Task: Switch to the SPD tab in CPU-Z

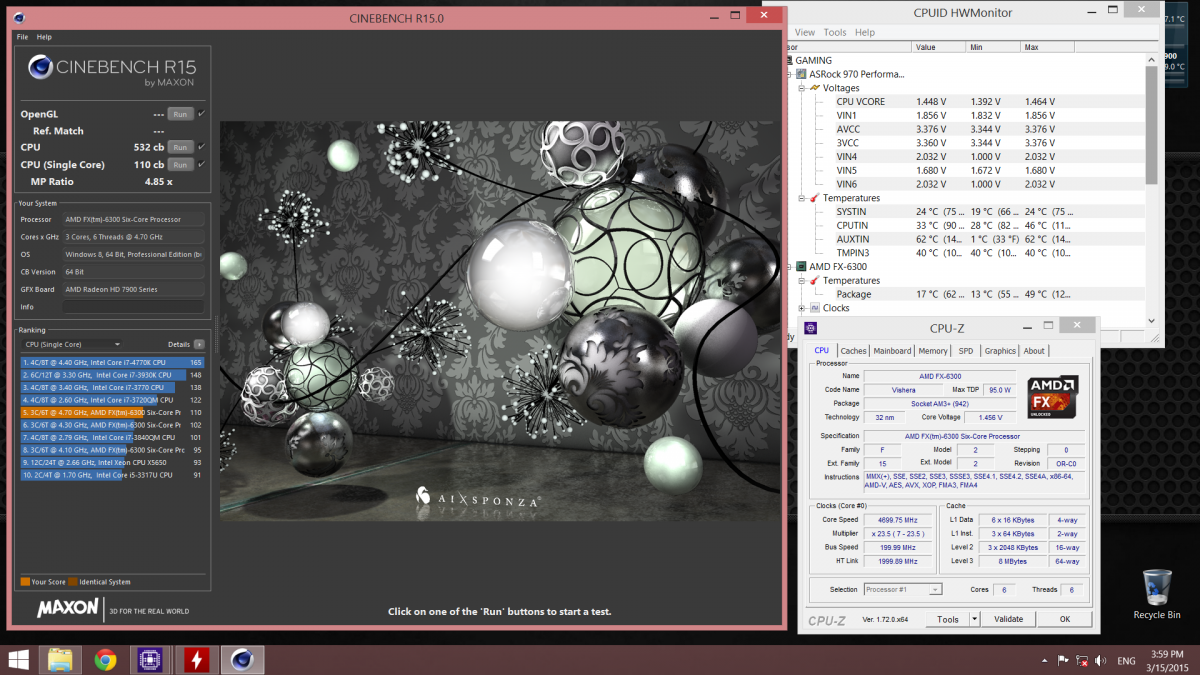Action: point(966,351)
